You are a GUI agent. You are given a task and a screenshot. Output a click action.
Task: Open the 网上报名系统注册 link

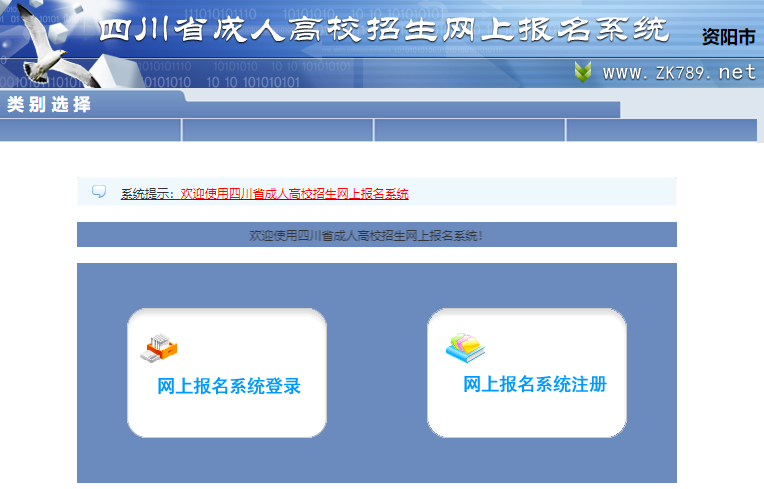point(535,384)
